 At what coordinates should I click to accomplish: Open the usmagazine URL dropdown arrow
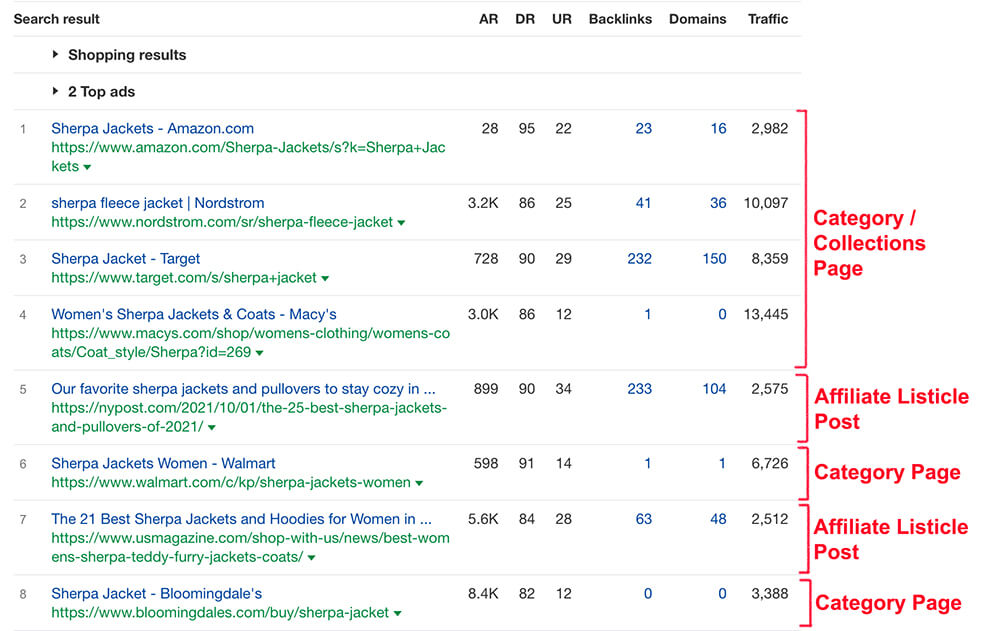point(311,558)
